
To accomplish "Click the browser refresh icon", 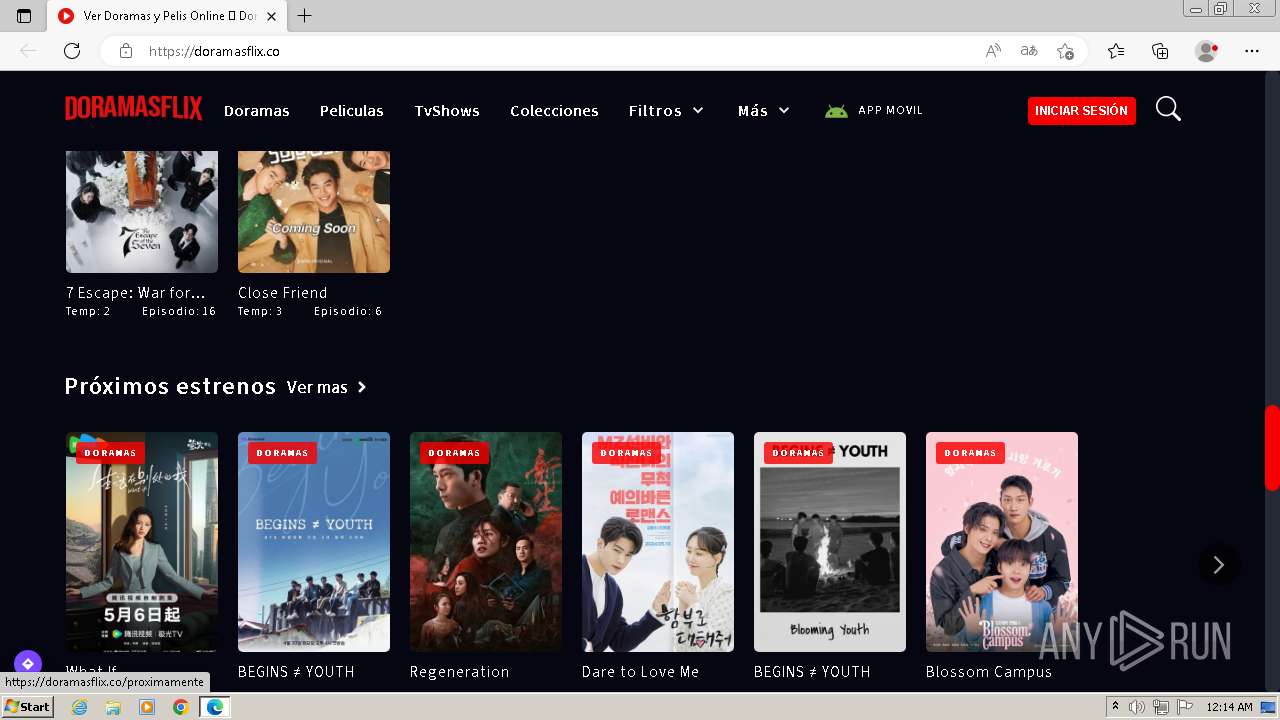I will click(72, 51).
